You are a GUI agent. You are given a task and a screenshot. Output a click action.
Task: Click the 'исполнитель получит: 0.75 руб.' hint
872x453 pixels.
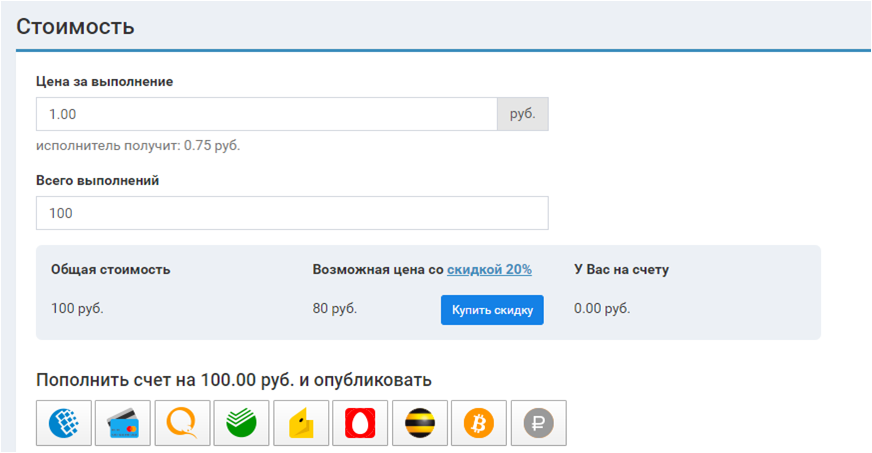(x=138, y=146)
